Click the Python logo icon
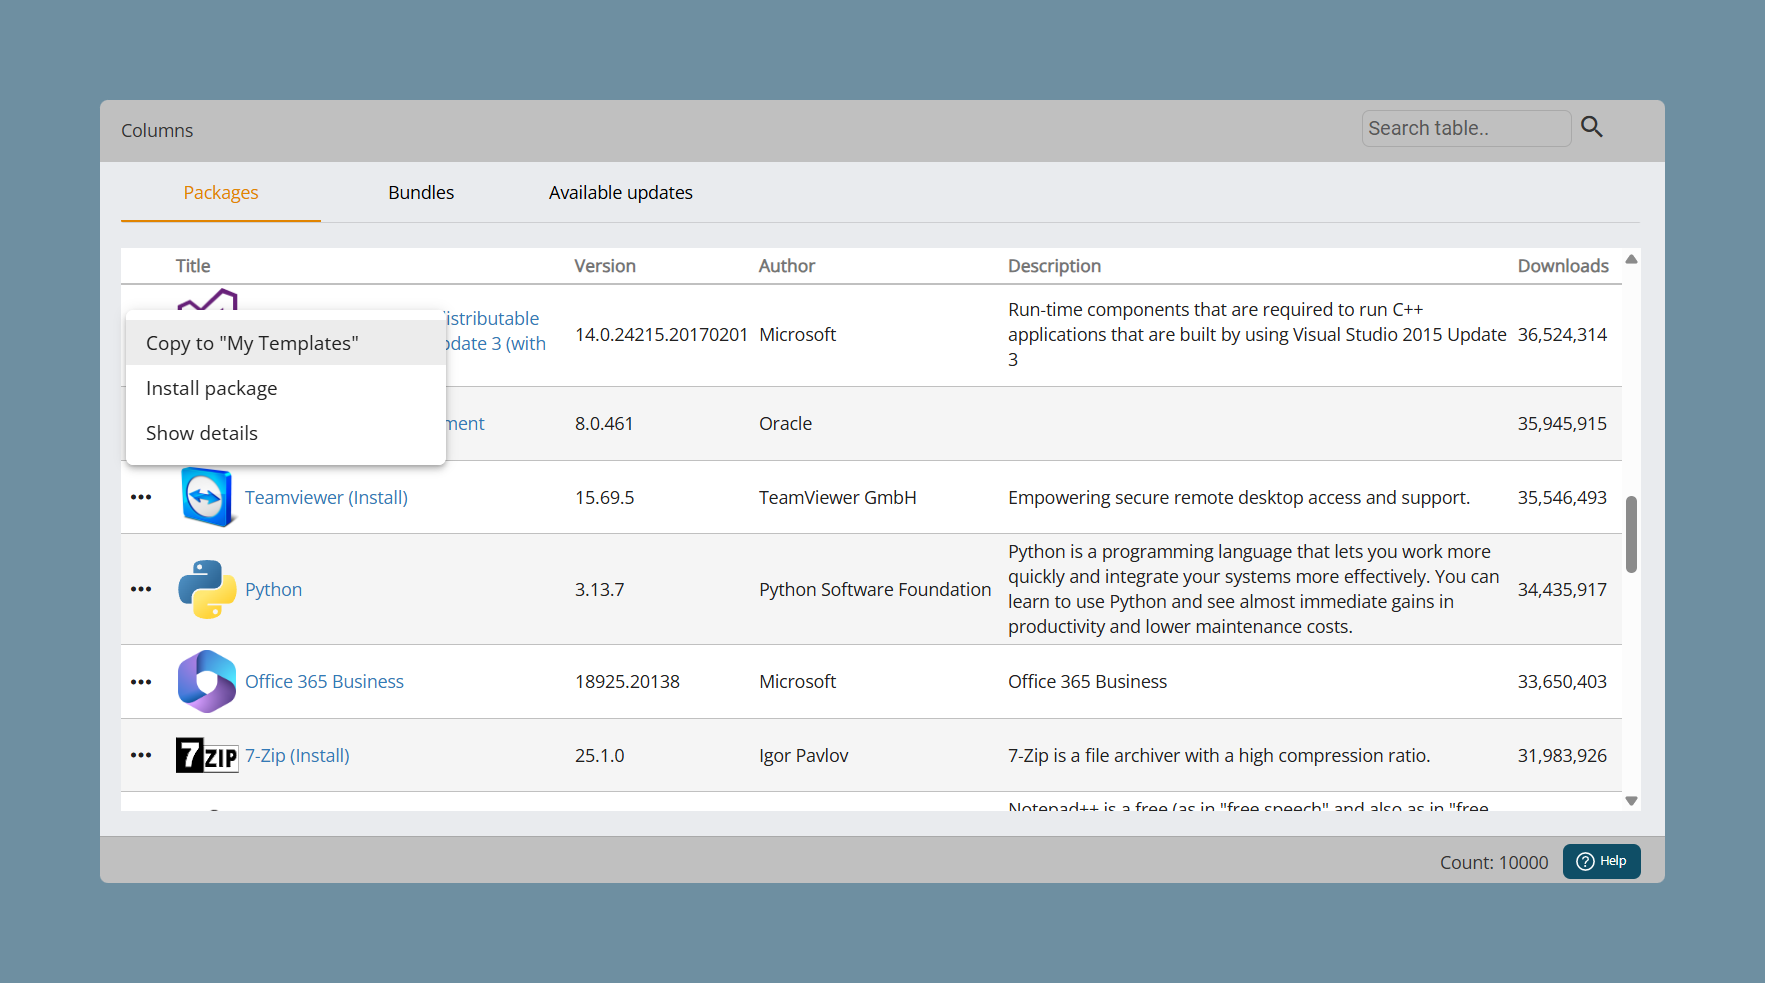 (207, 589)
